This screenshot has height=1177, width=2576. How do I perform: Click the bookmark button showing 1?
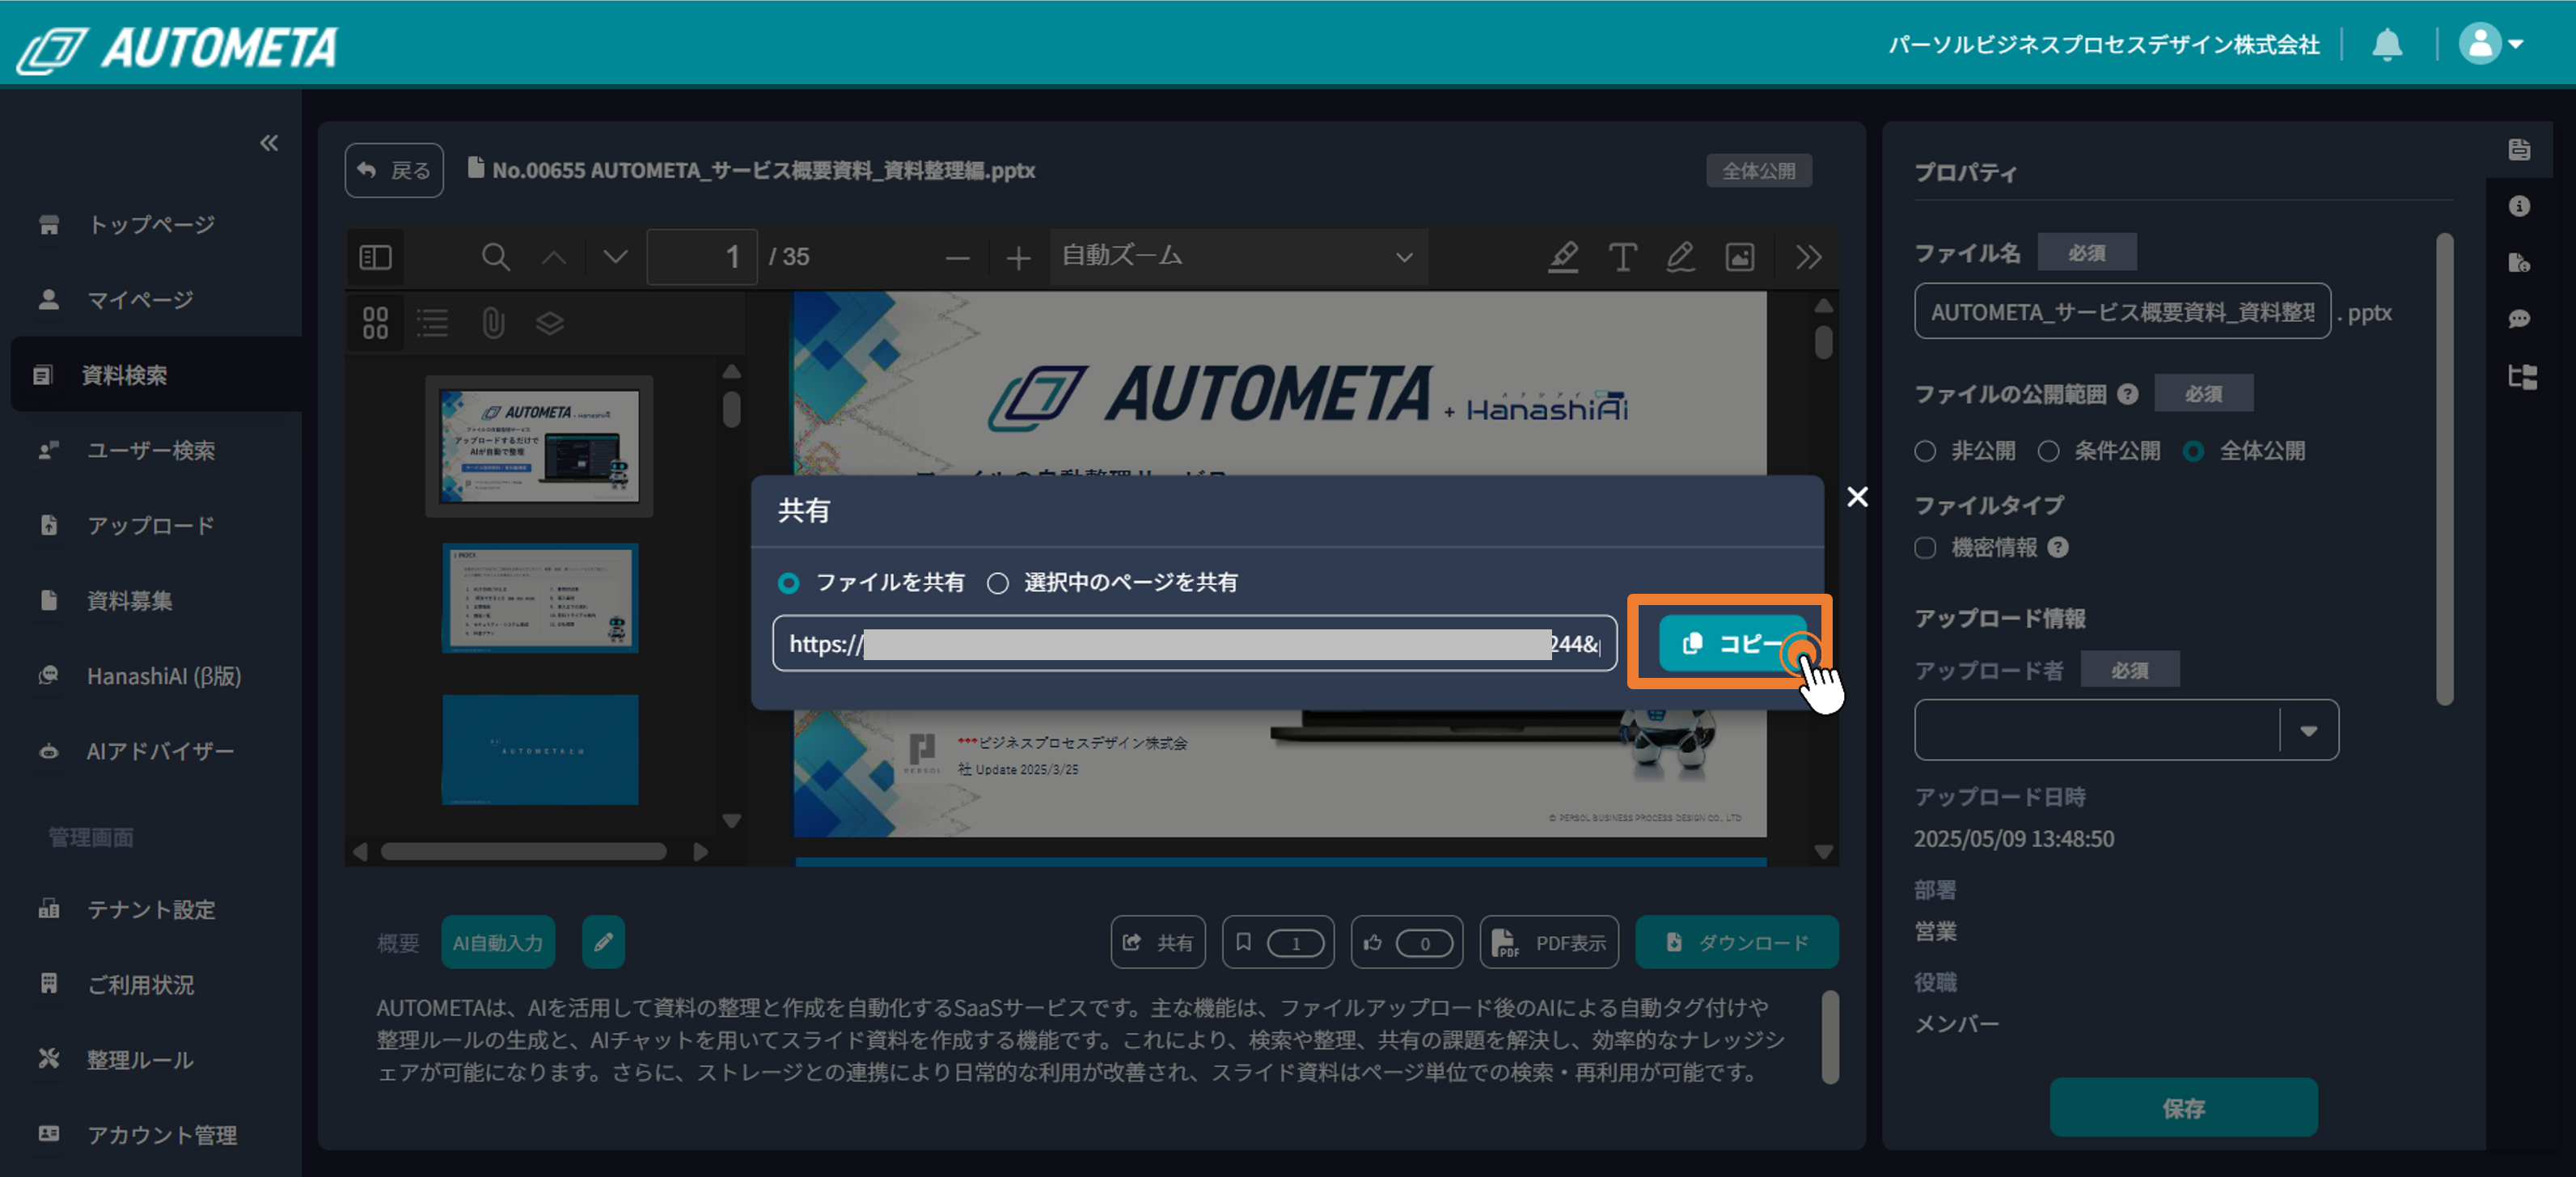(1278, 942)
